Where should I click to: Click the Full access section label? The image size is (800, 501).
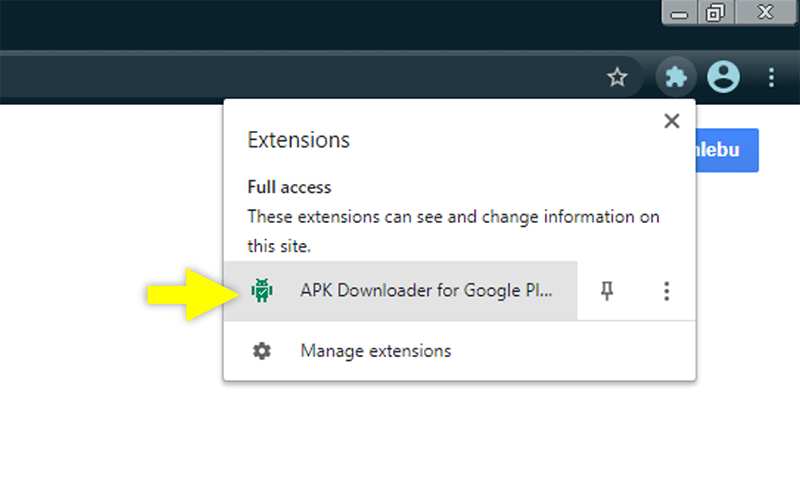click(289, 187)
